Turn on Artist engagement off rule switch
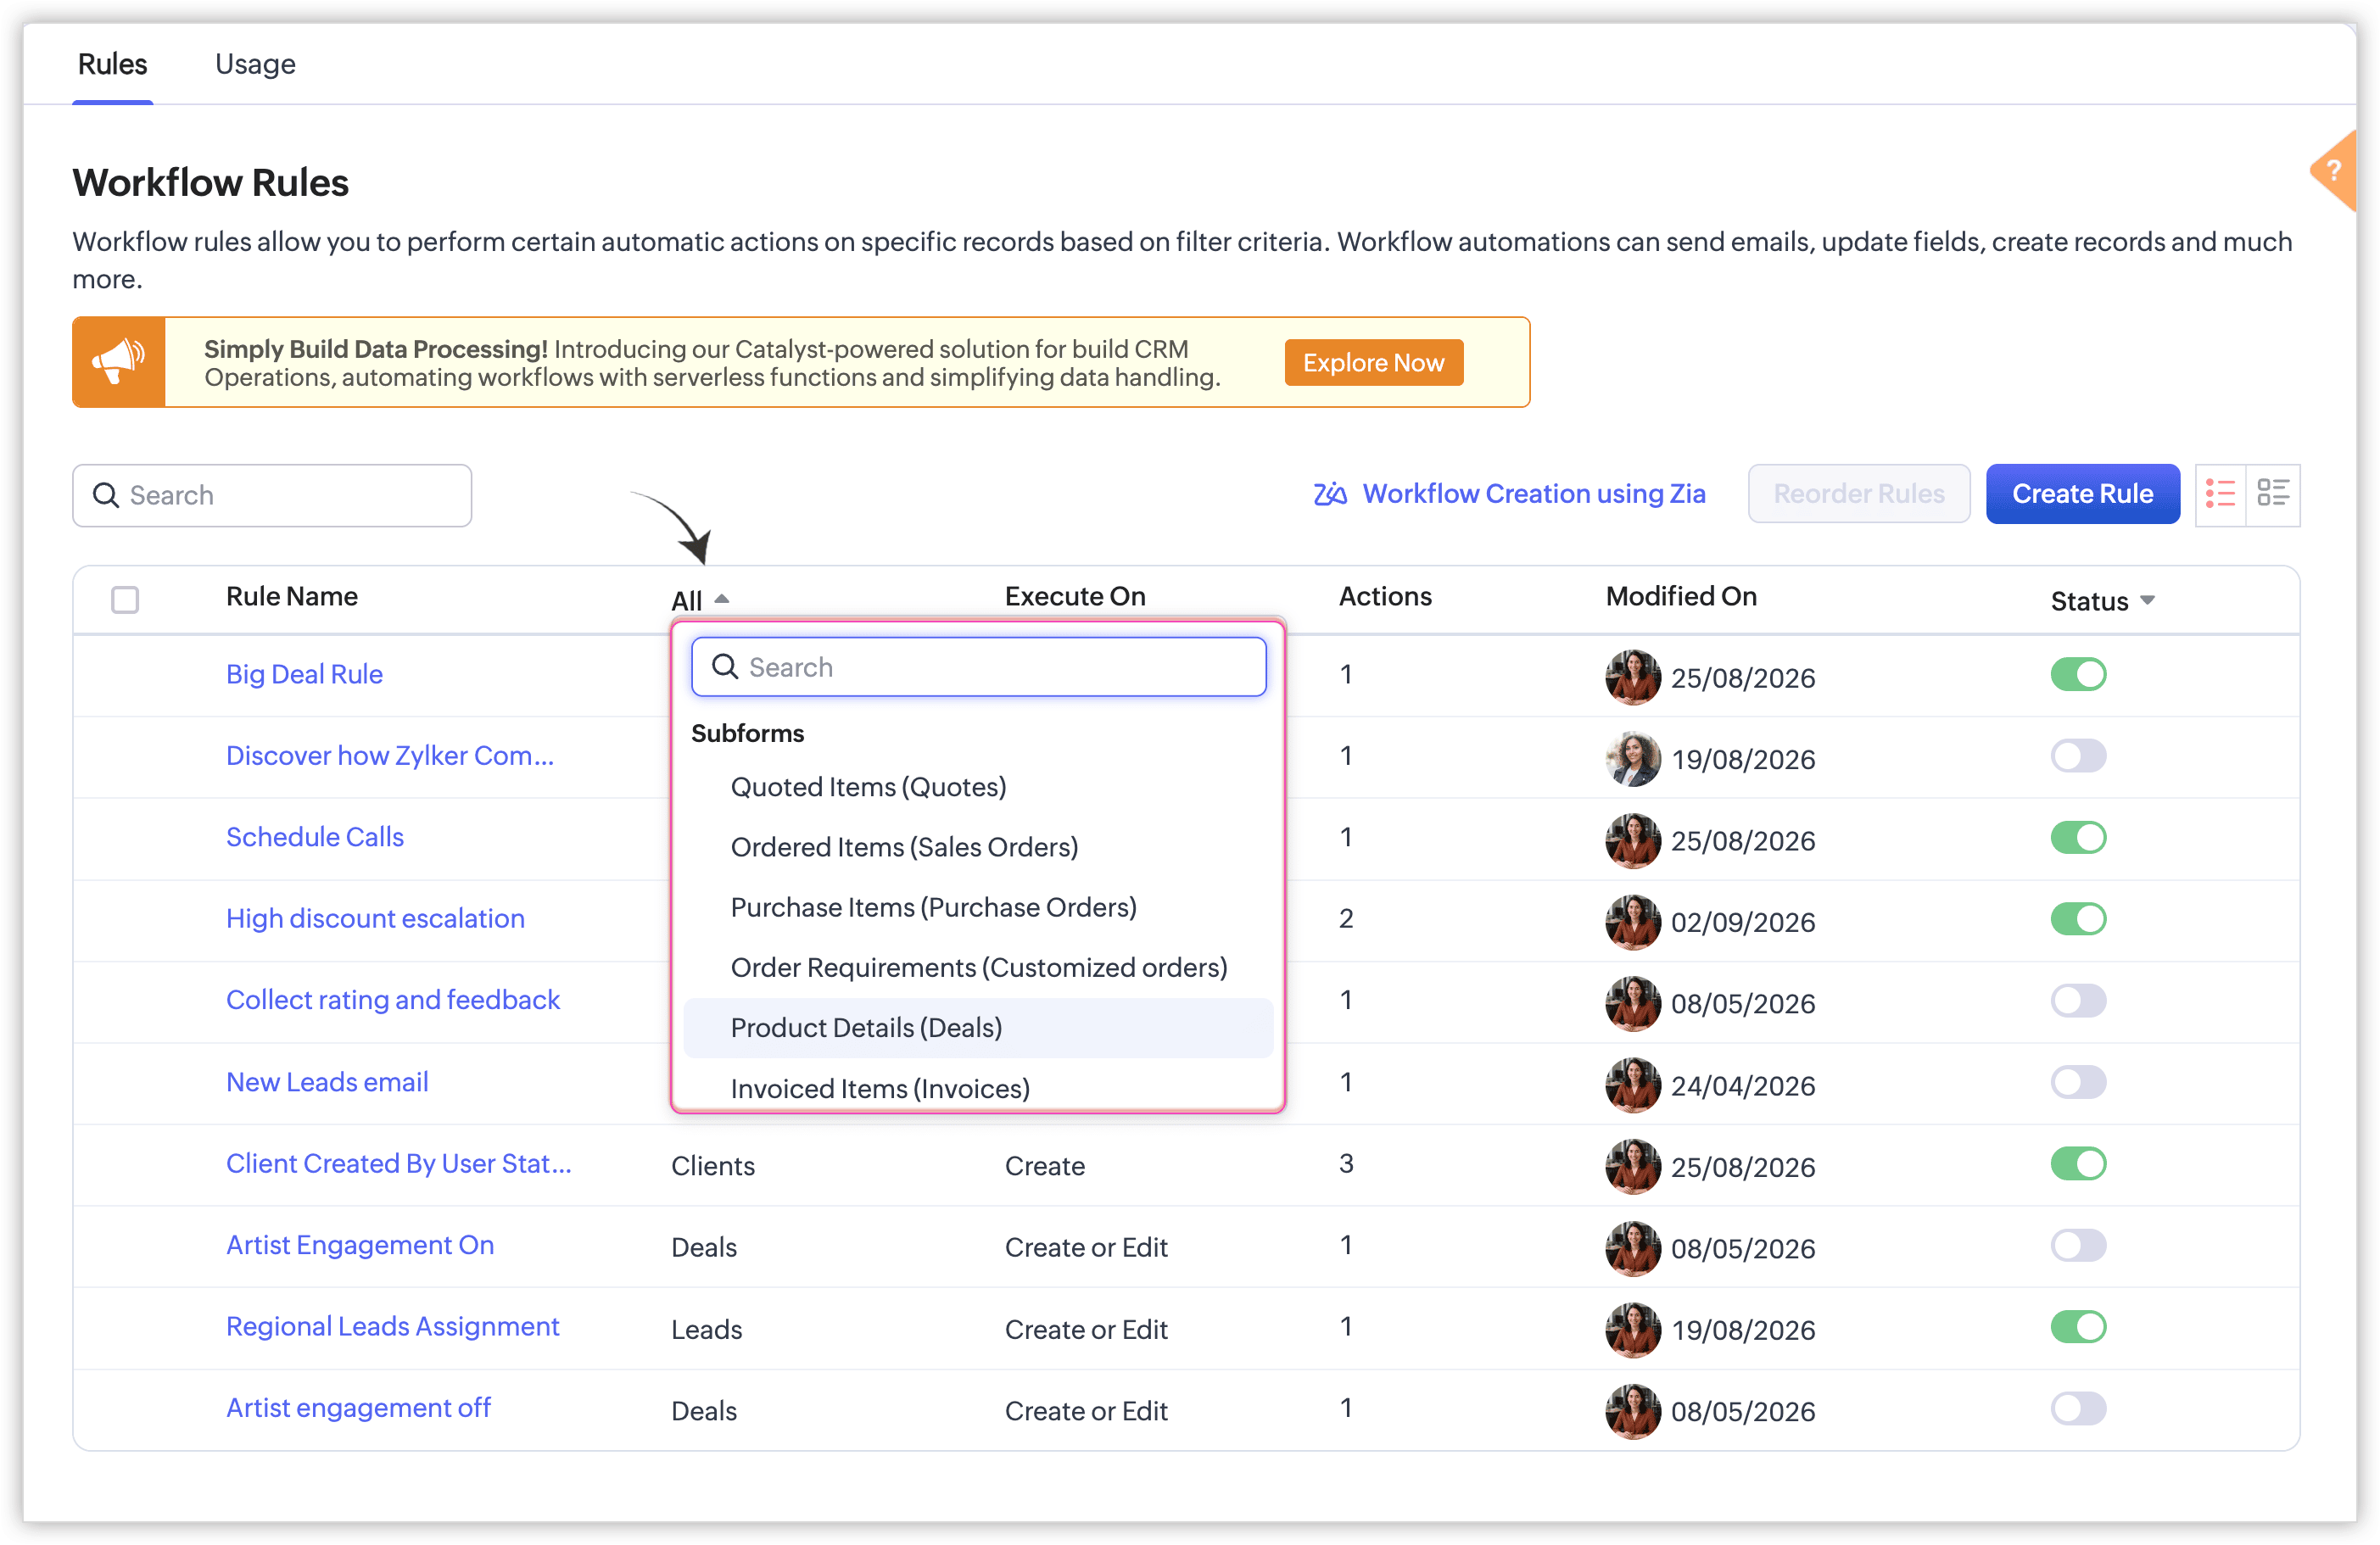The height and width of the screenshot is (1545, 2380). [x=2078, y=1408]
